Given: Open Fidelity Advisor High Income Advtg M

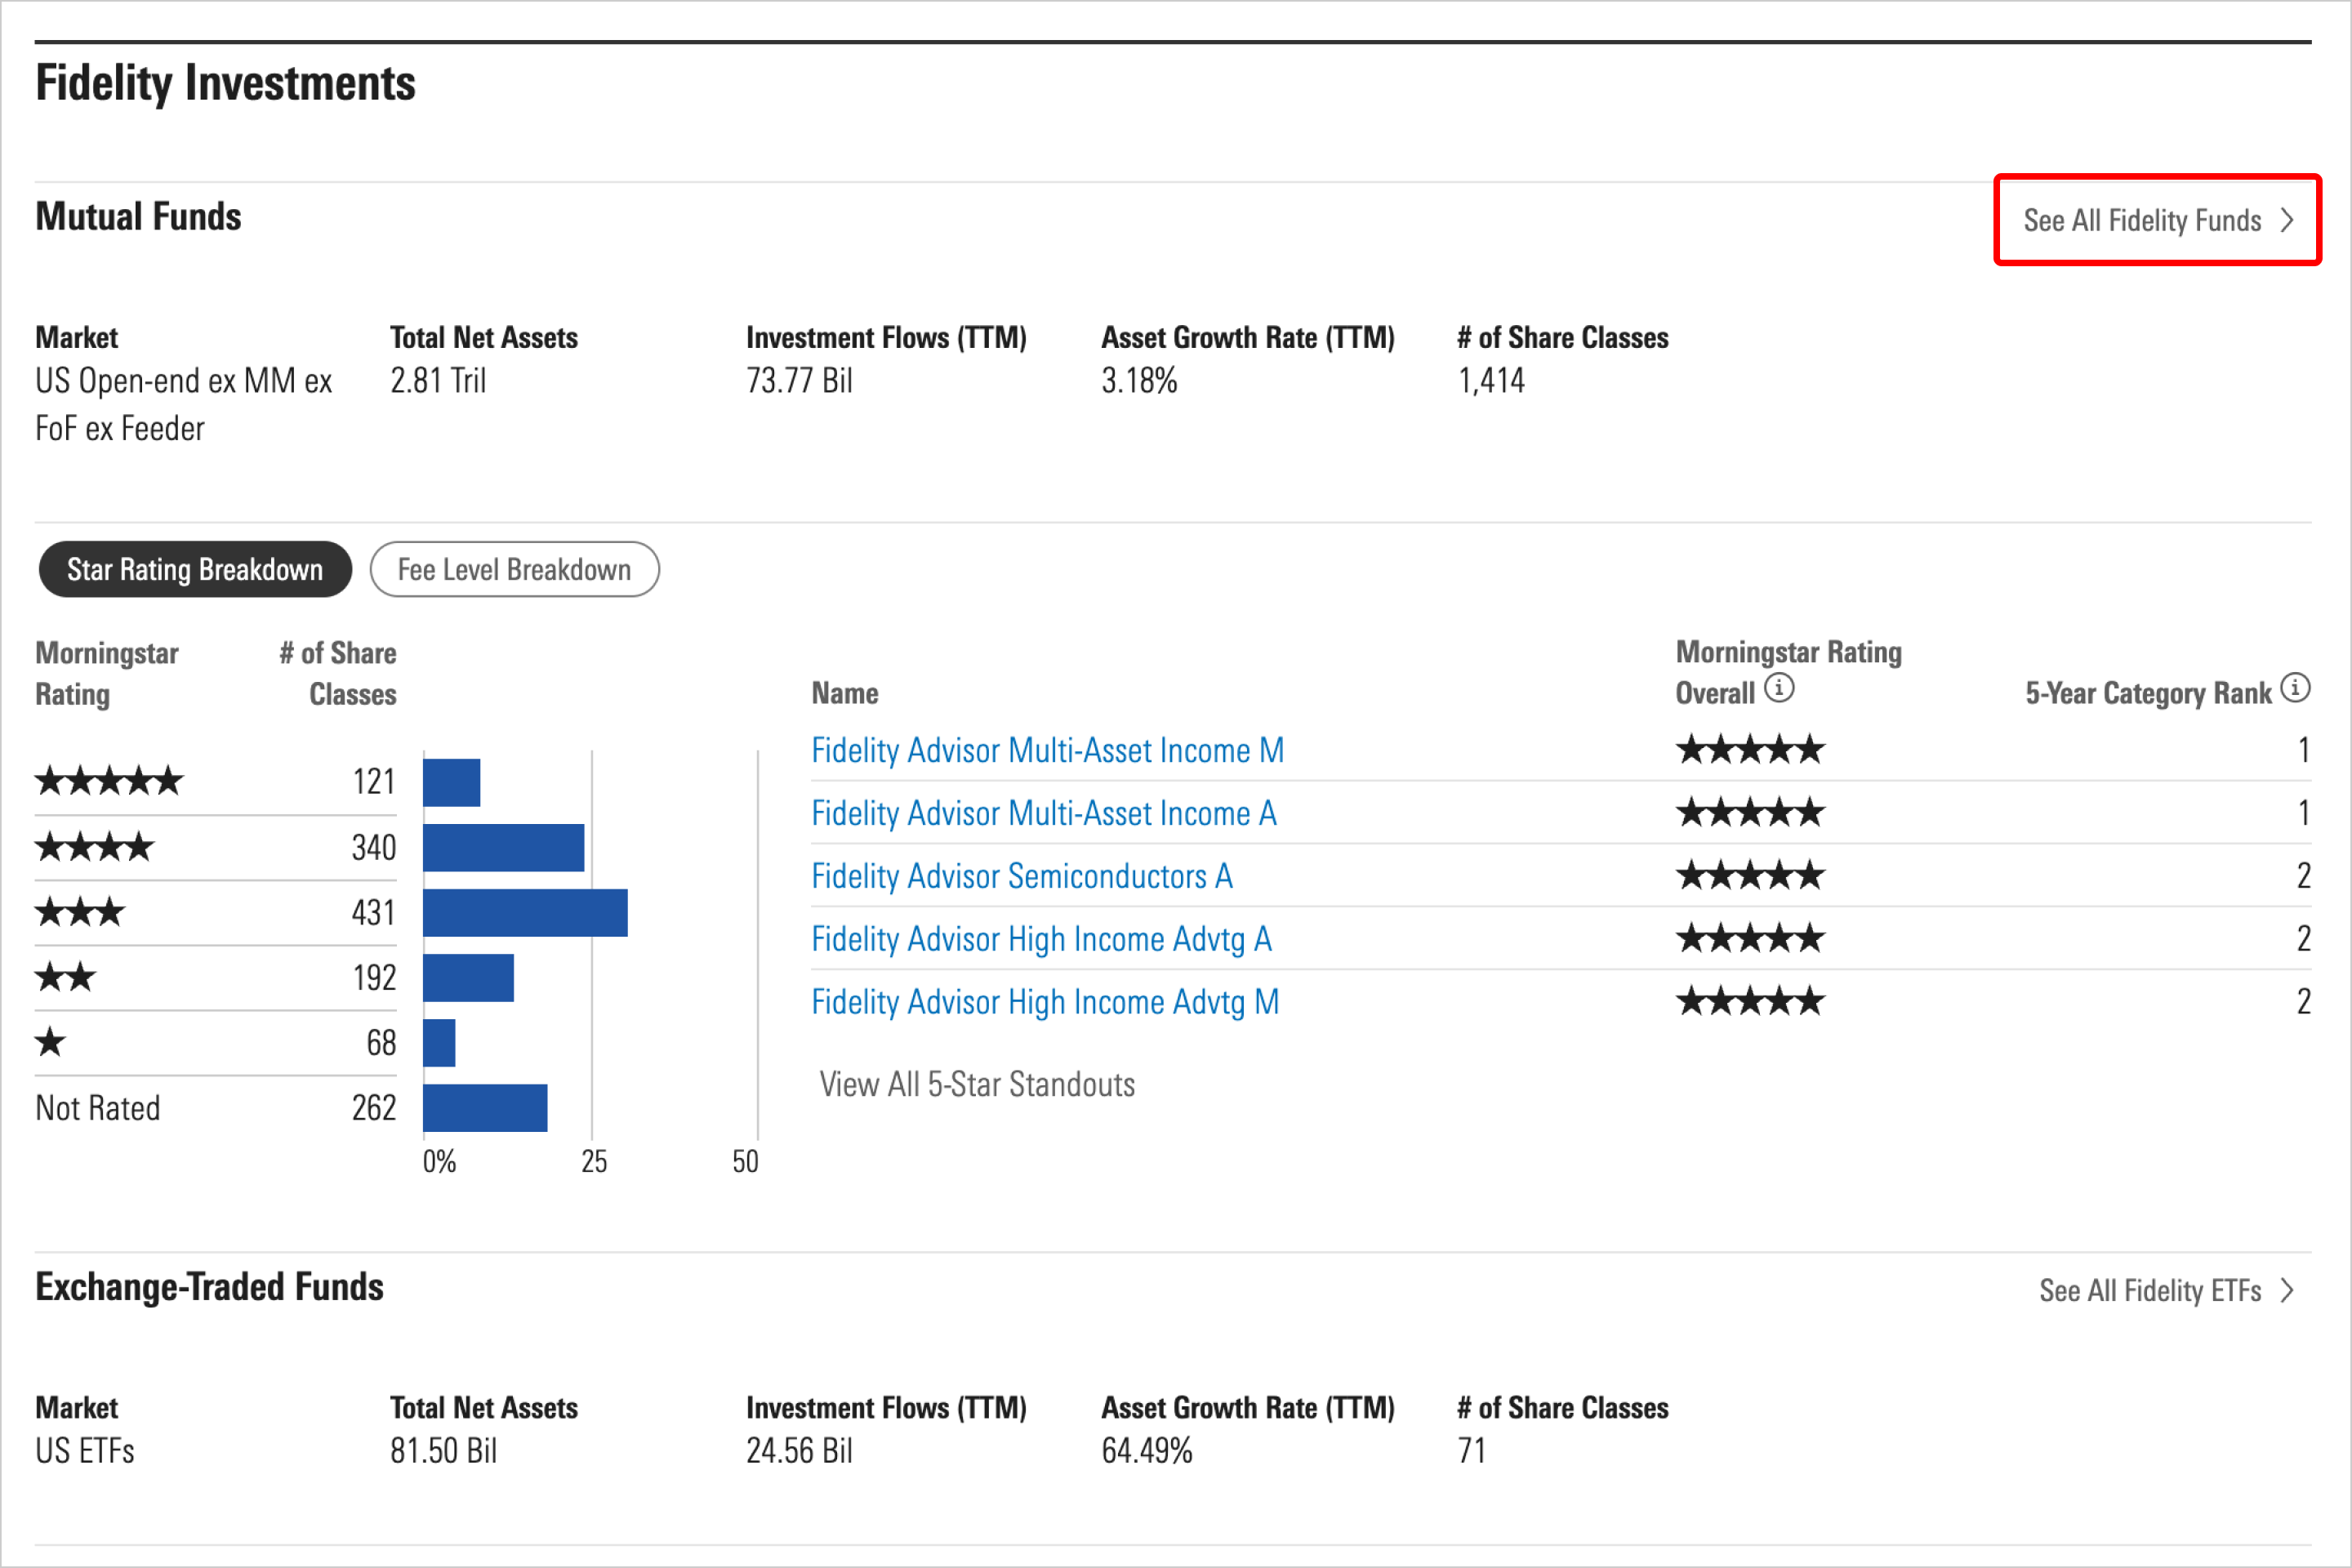Looking at the screenshot, I should click(x=1045, y=1002).
